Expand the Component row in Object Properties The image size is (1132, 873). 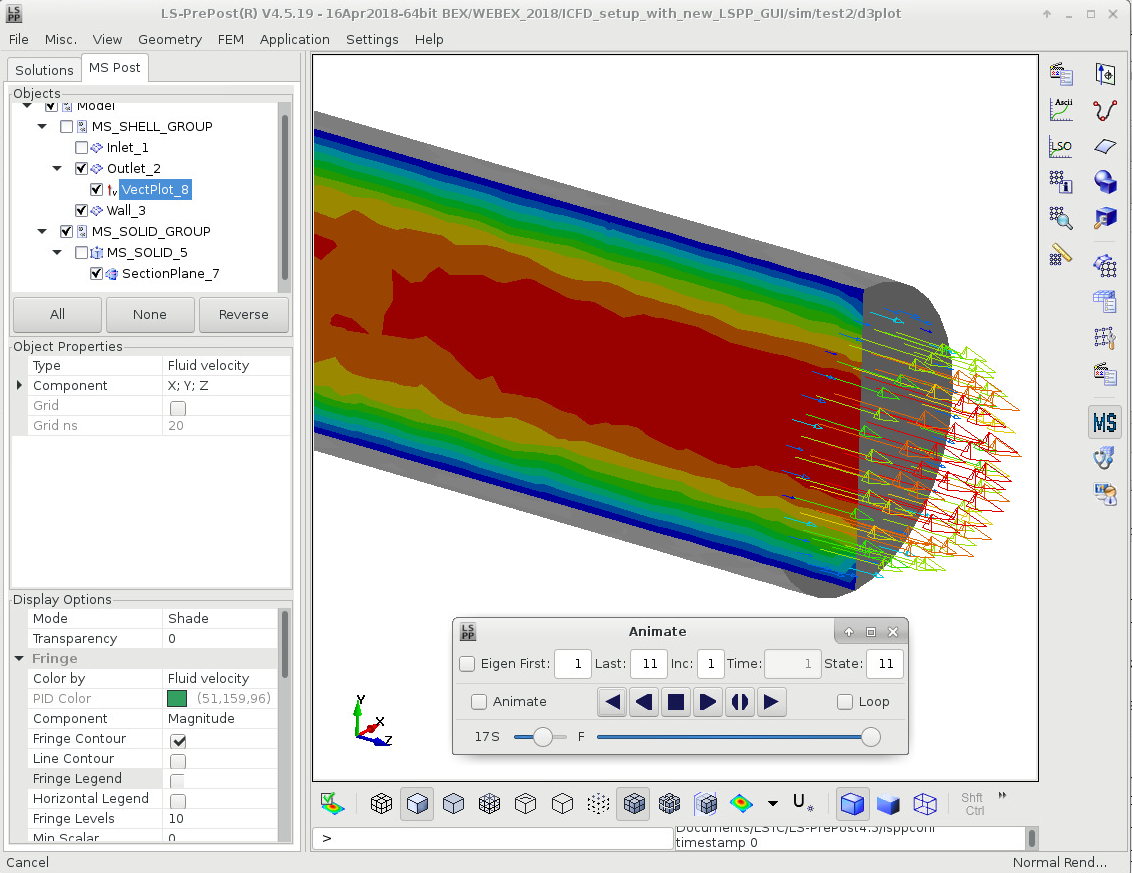[20, 385]
